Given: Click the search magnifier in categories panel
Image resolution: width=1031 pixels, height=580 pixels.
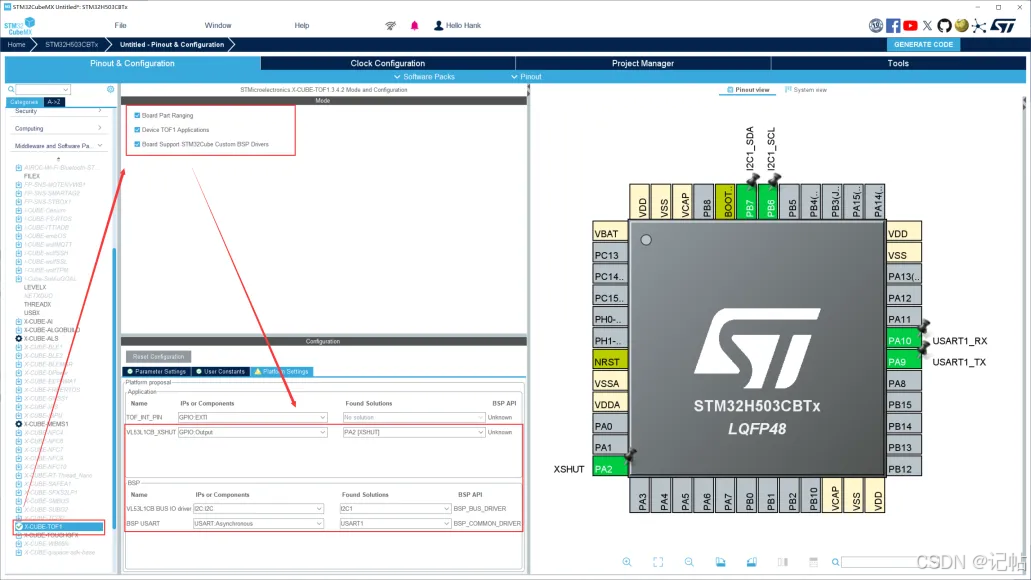Looking at the screenshot, I should [11, 89].
